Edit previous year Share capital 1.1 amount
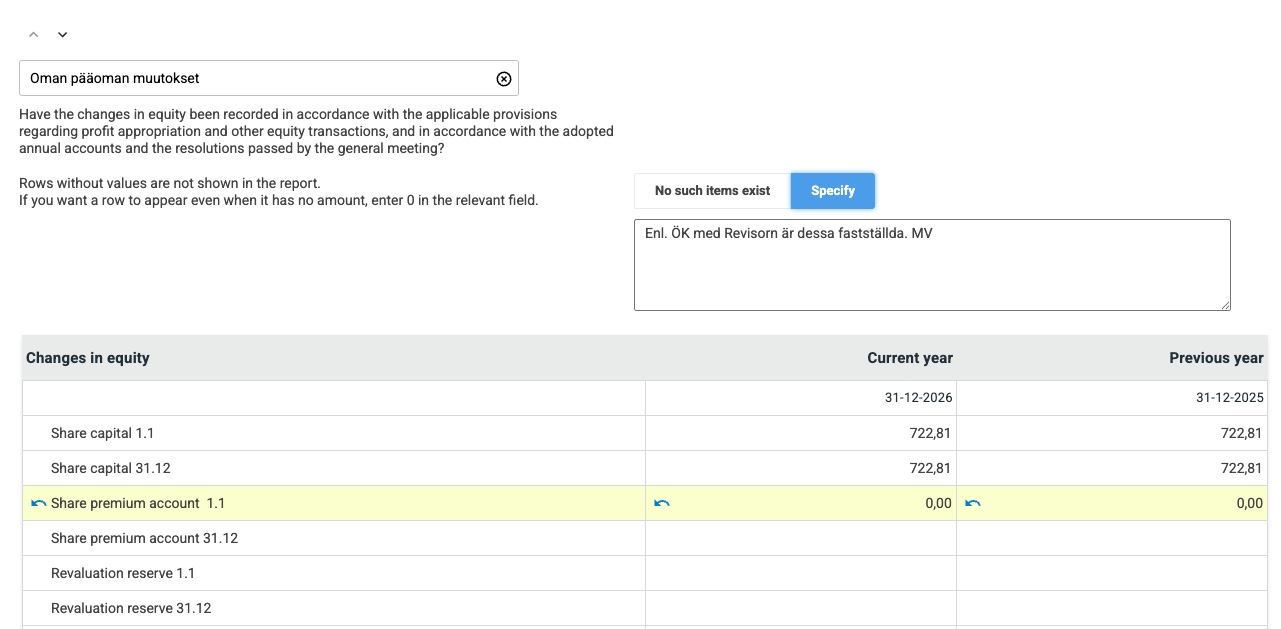 tap(1112, 433)
